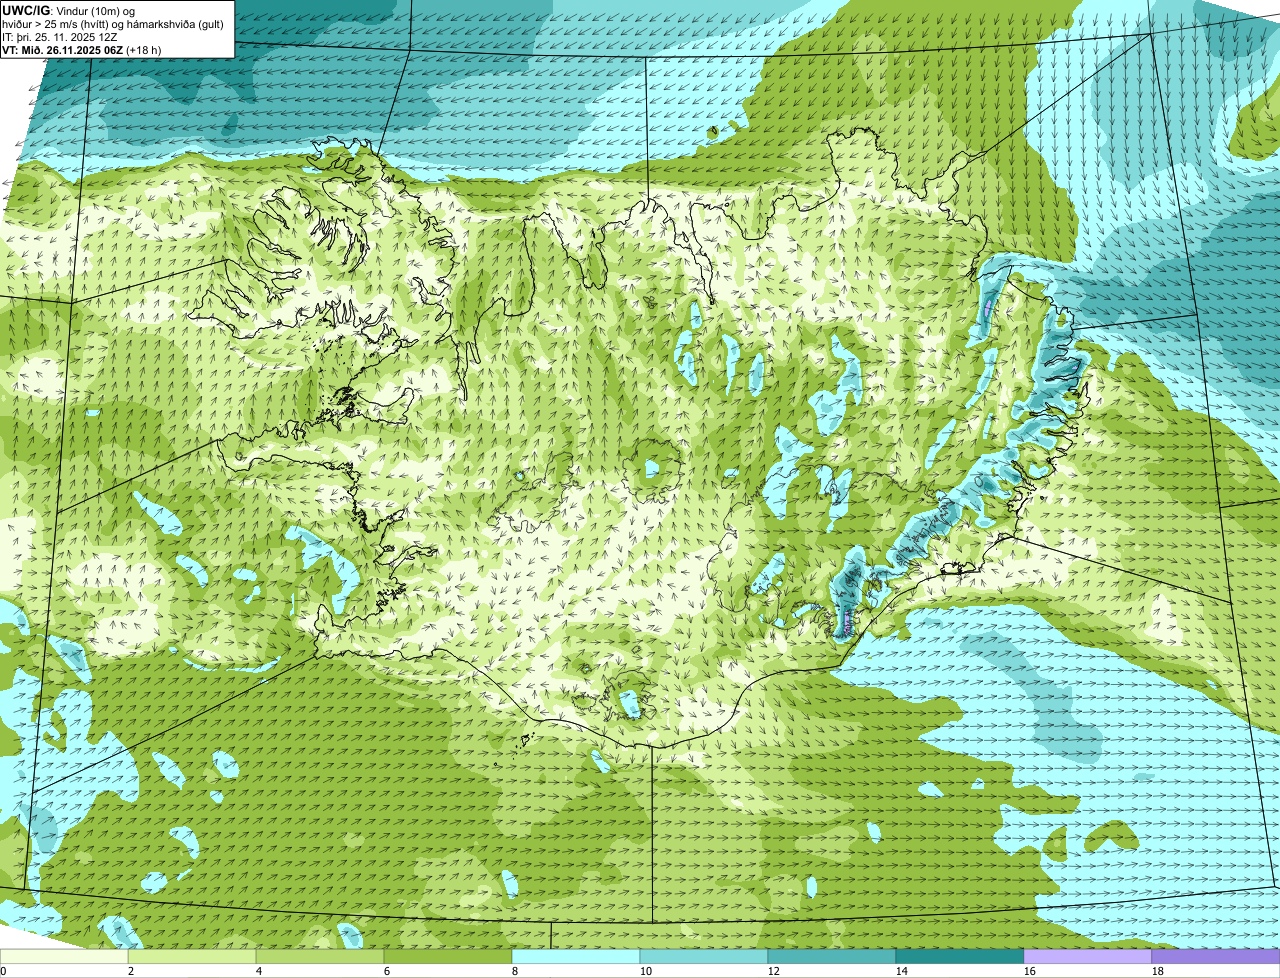Click the pale yellow 0–2 m/s legend swatch
The width and height of the screenshot is (1280, 978).
(x=64, y=956)
